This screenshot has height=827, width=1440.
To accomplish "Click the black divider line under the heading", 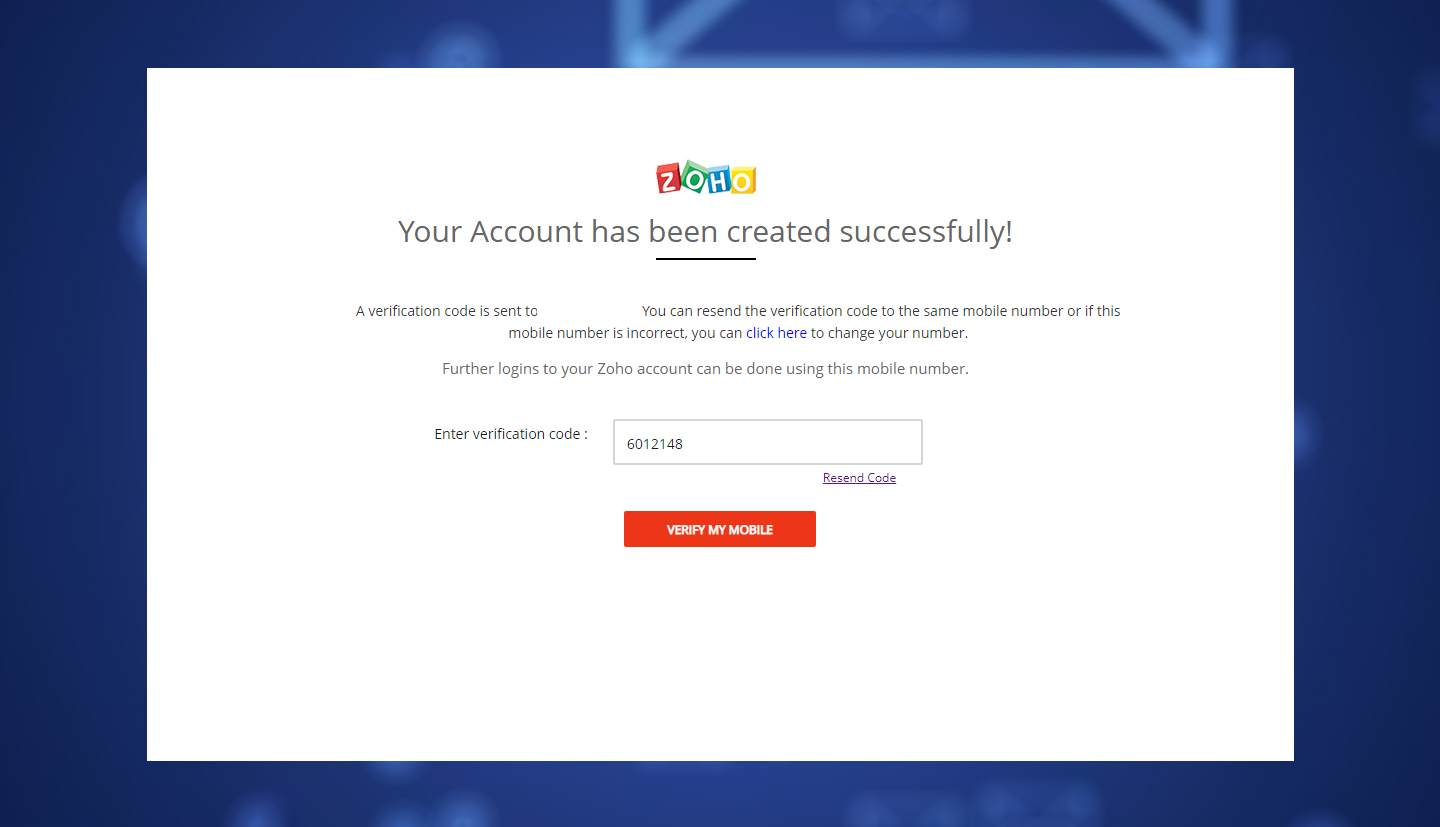I will [x=706, y=259].
